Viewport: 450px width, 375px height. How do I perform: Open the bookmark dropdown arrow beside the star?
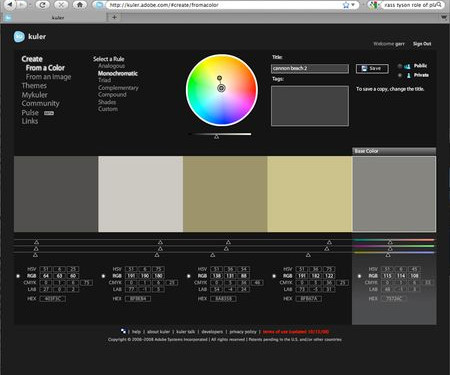coord(353,5)
